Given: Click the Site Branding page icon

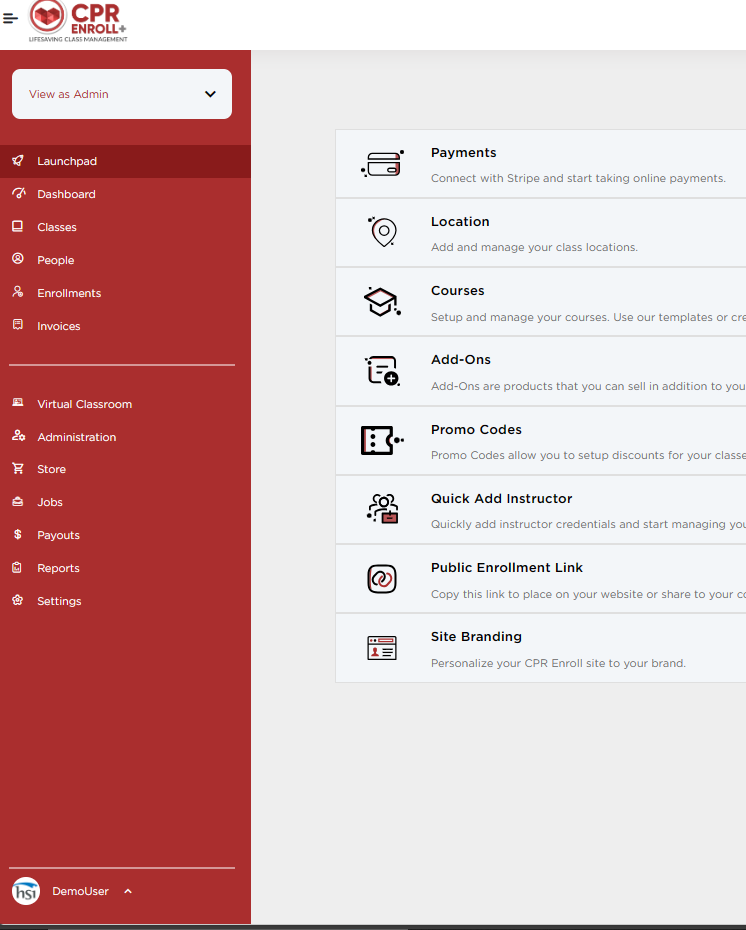Looking at the screenshot, I should pos(382,648).
